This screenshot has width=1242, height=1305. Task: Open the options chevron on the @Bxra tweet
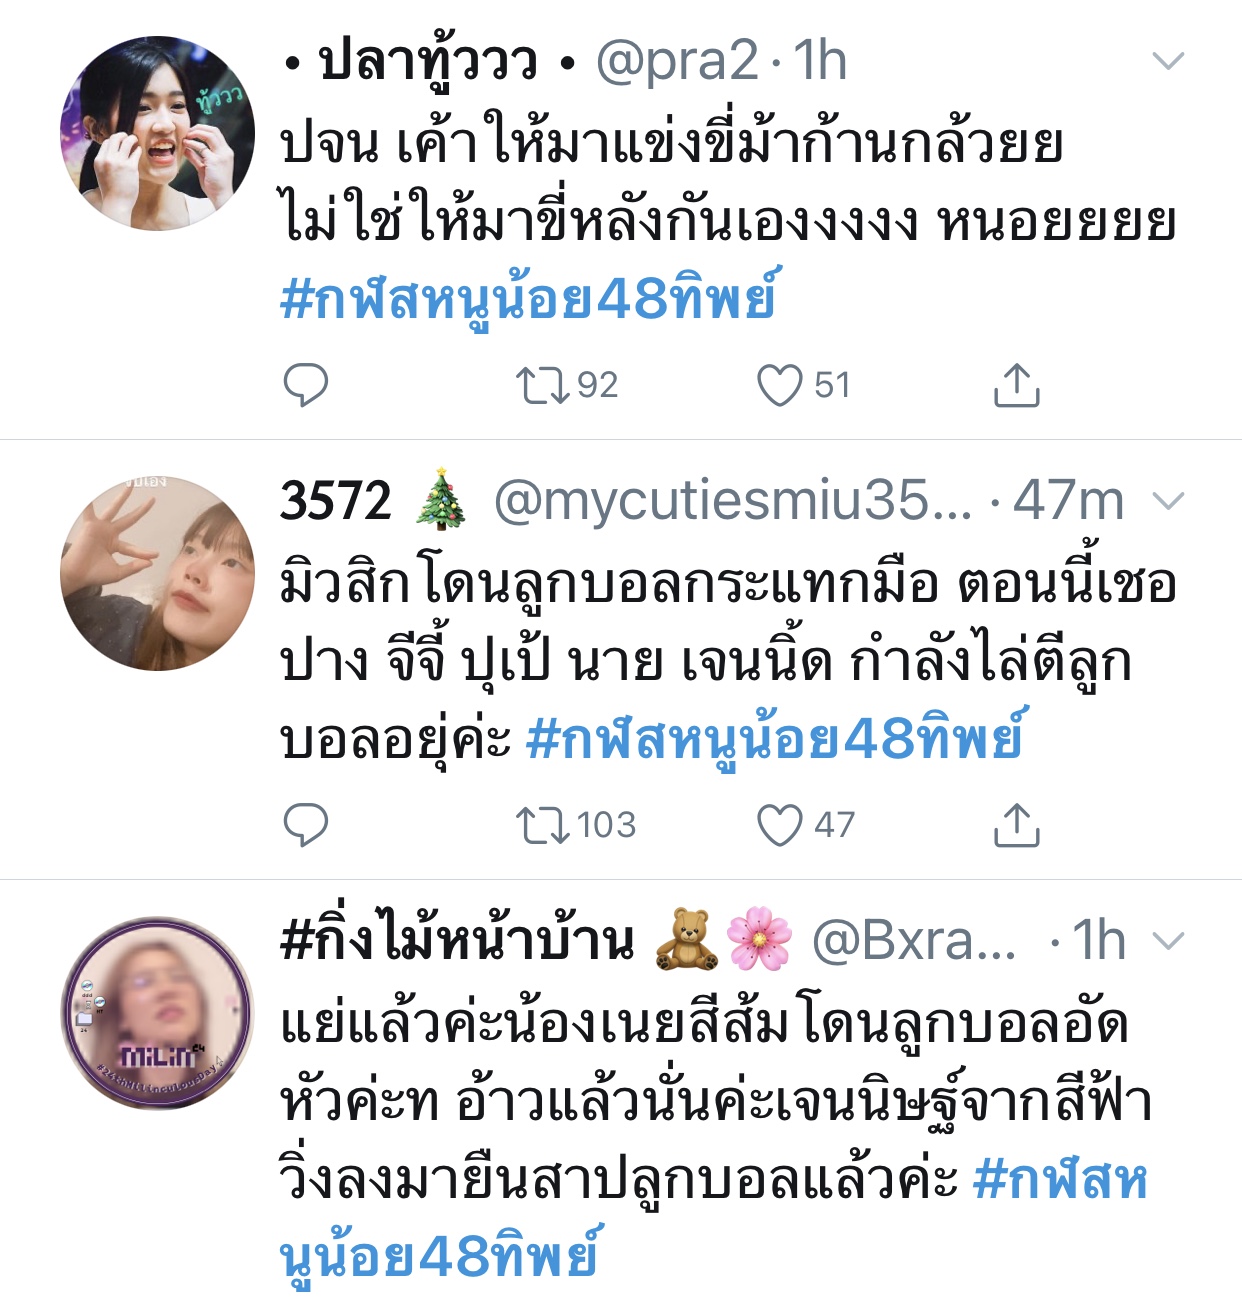pos(1168,941)
